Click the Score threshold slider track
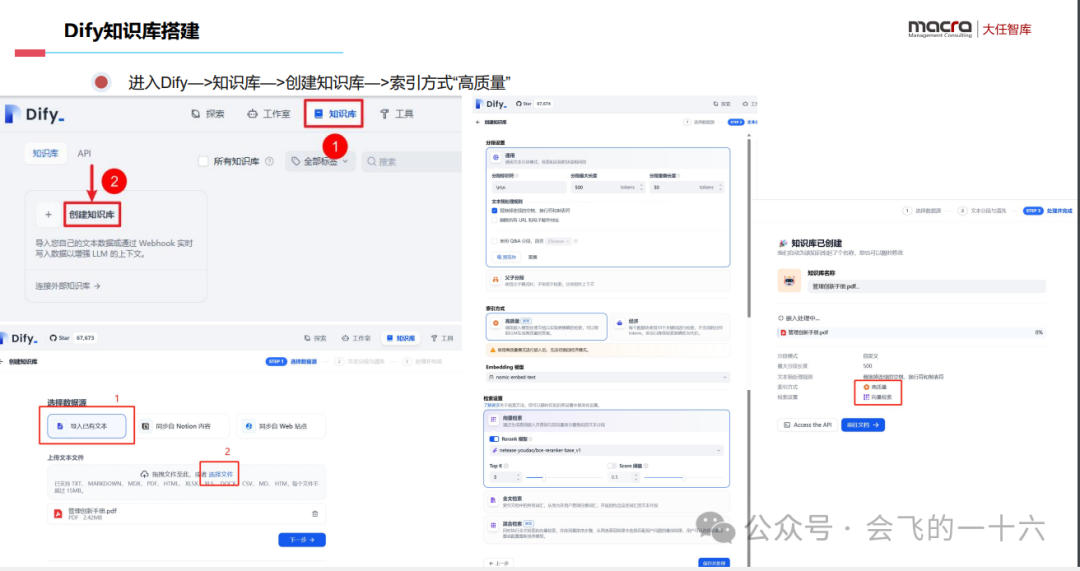The image size is (1080, 571). (683, 477)
